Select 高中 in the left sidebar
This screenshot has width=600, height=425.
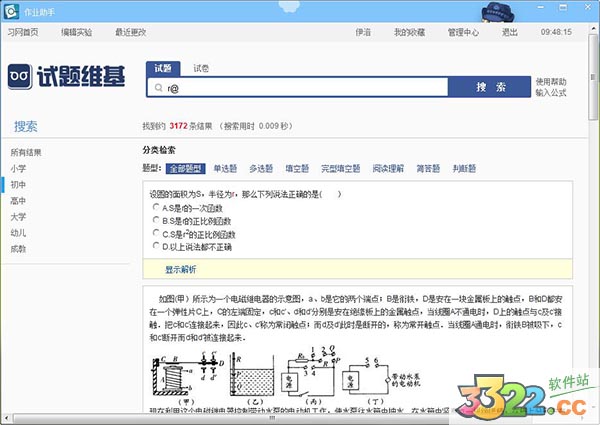click(18, 201)
